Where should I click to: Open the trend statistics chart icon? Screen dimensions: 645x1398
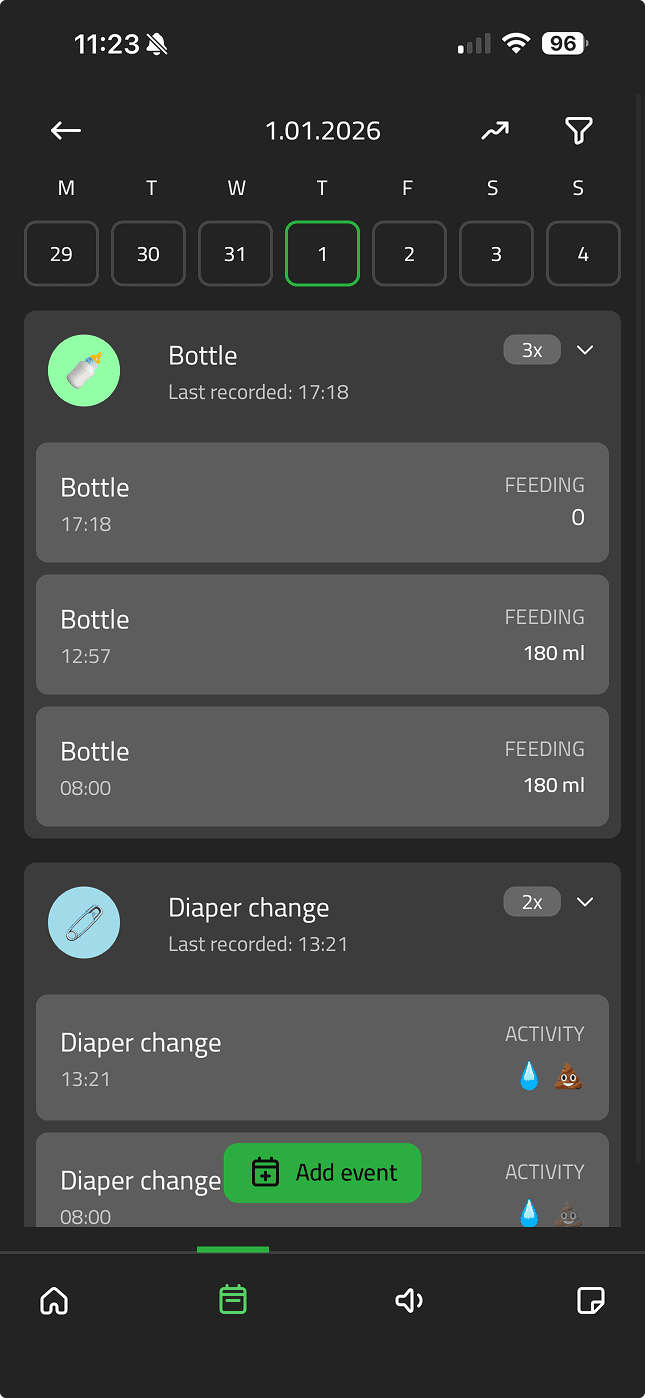[x=494, y=131]
